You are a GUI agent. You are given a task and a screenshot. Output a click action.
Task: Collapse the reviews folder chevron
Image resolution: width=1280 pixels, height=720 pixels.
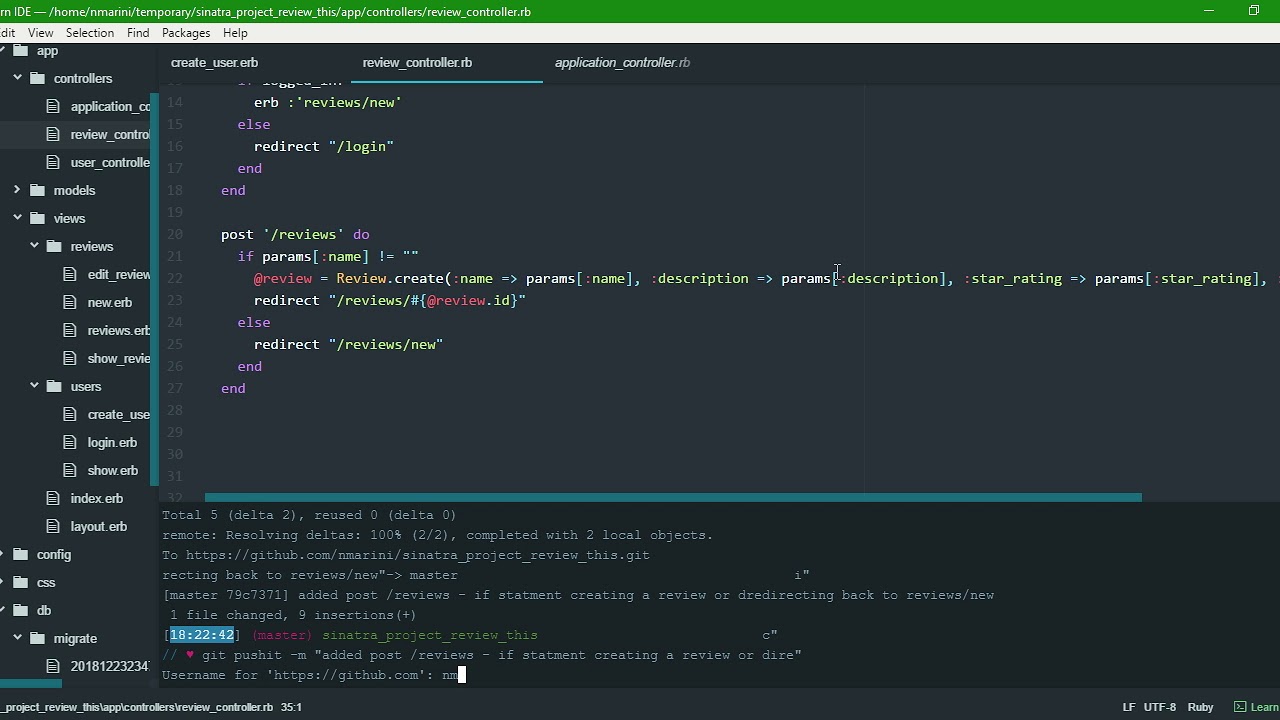(34, 246)
